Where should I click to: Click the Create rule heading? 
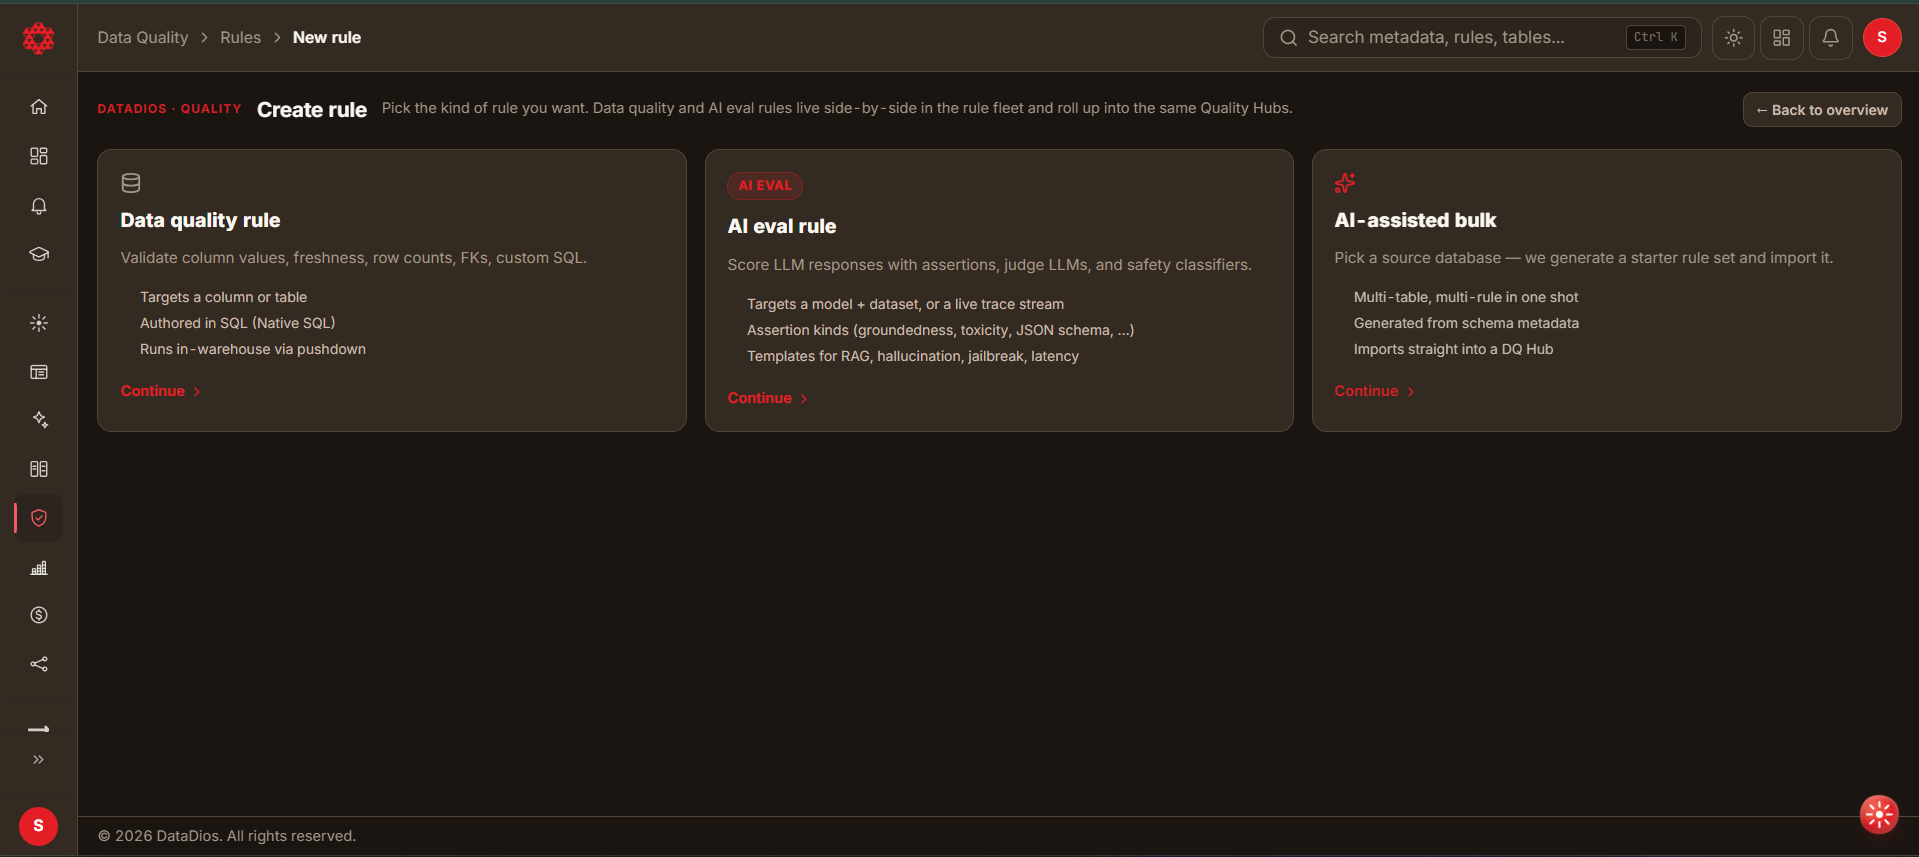312,110
